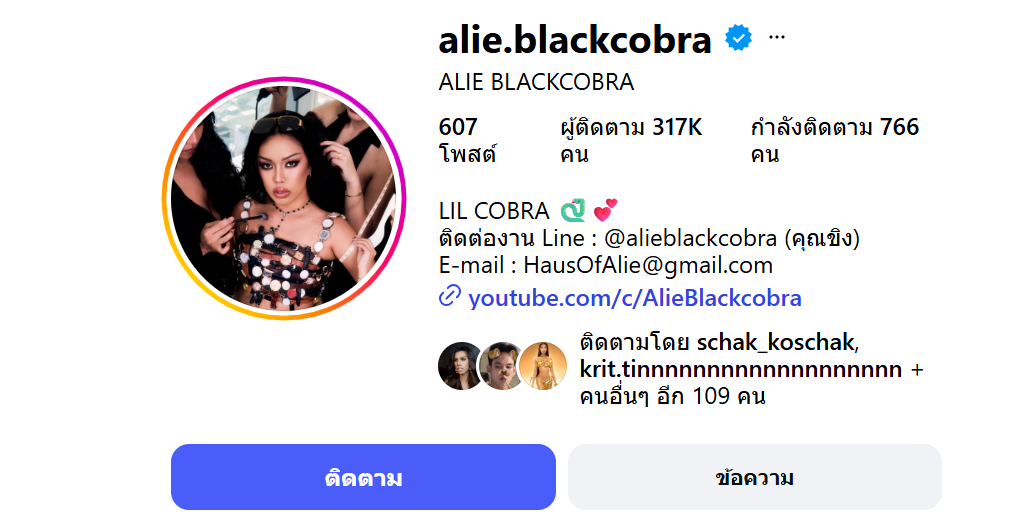Image resolution: width=1009 pixels, height=528 pixels.
Task: View the 766 following list
Action: click(x=835, y=140)
